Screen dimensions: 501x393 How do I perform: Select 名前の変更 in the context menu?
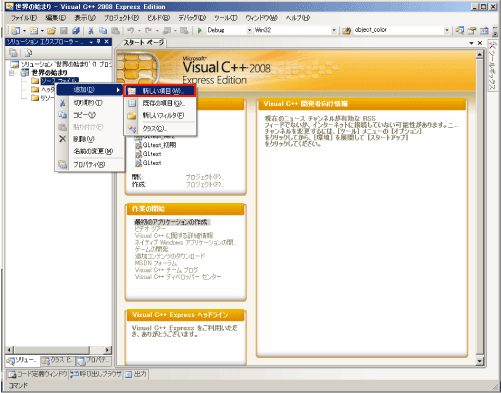(x=89, y=151)
